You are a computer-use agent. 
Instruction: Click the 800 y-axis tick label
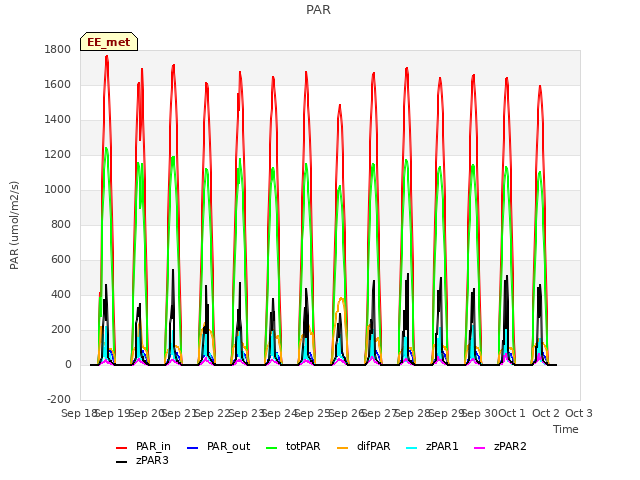[x=61, y=224]
